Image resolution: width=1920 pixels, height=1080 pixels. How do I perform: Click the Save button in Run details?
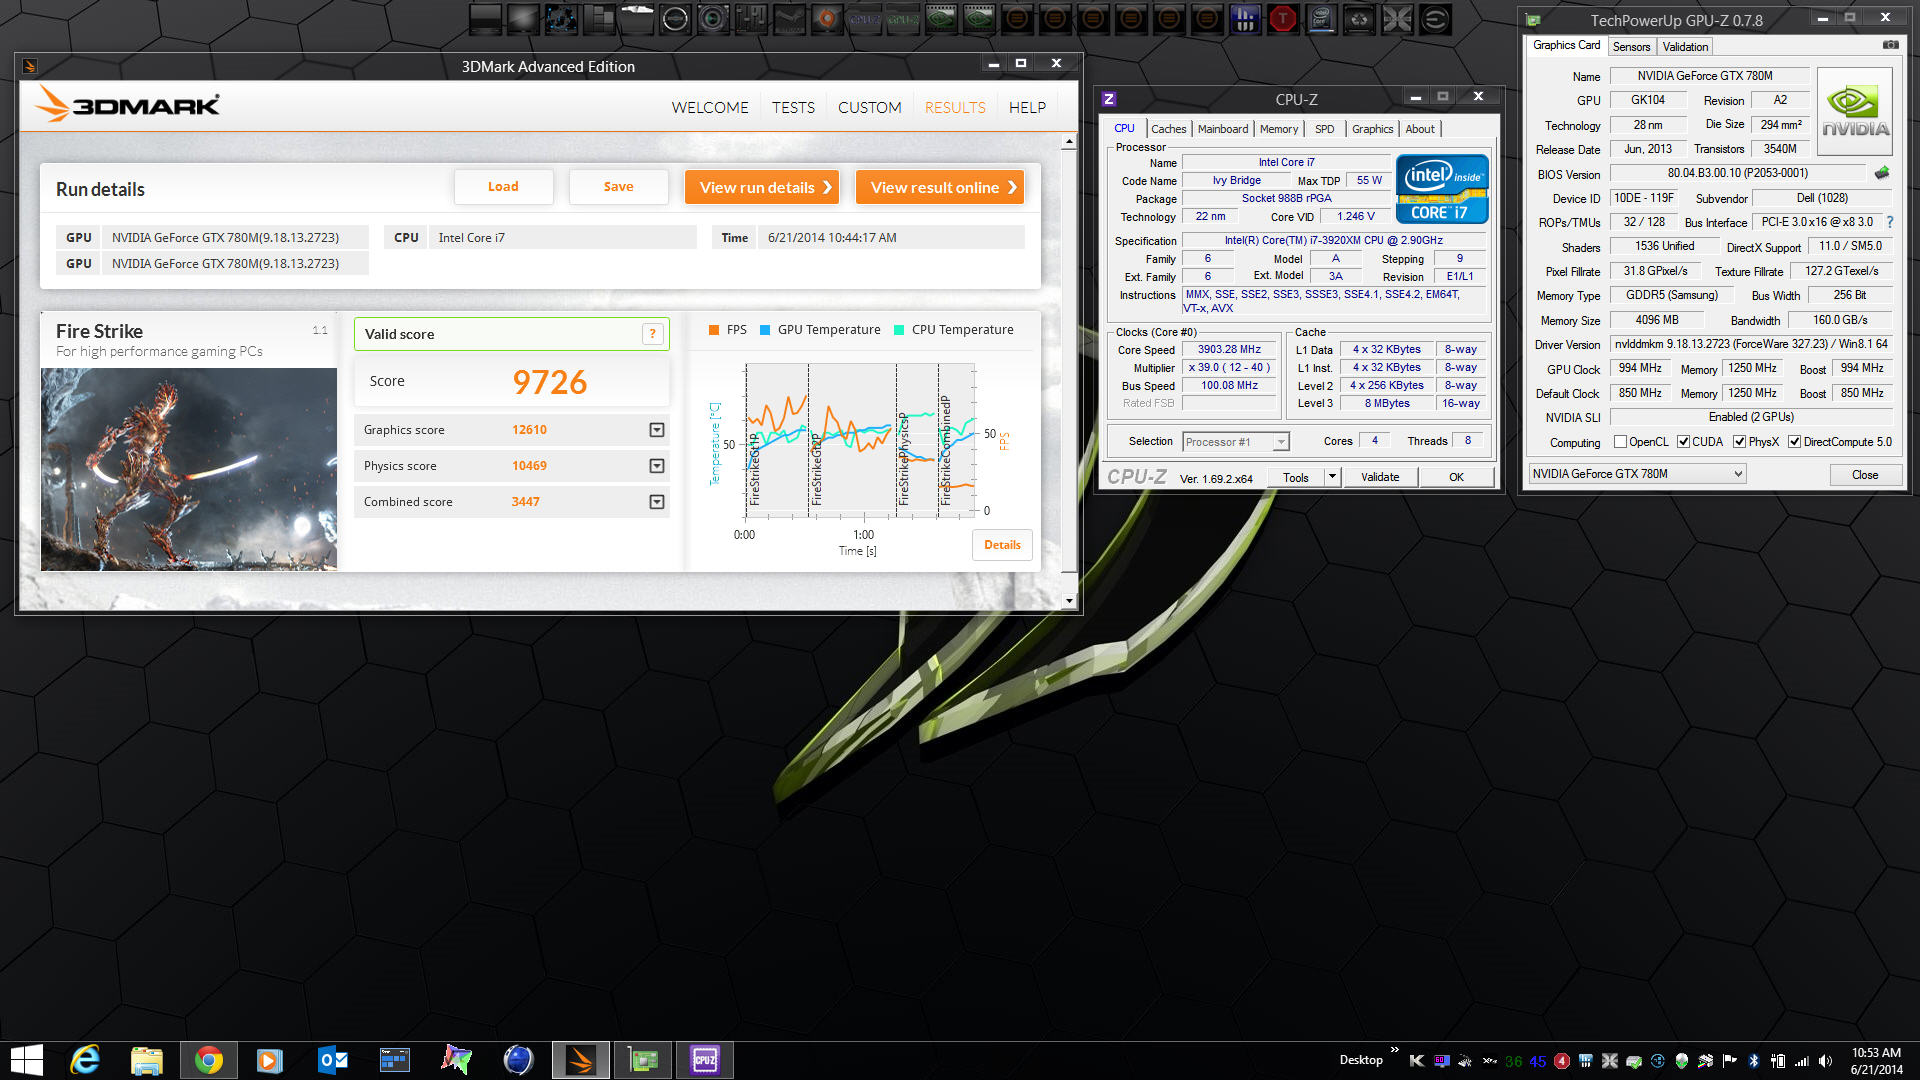[618, 187]
